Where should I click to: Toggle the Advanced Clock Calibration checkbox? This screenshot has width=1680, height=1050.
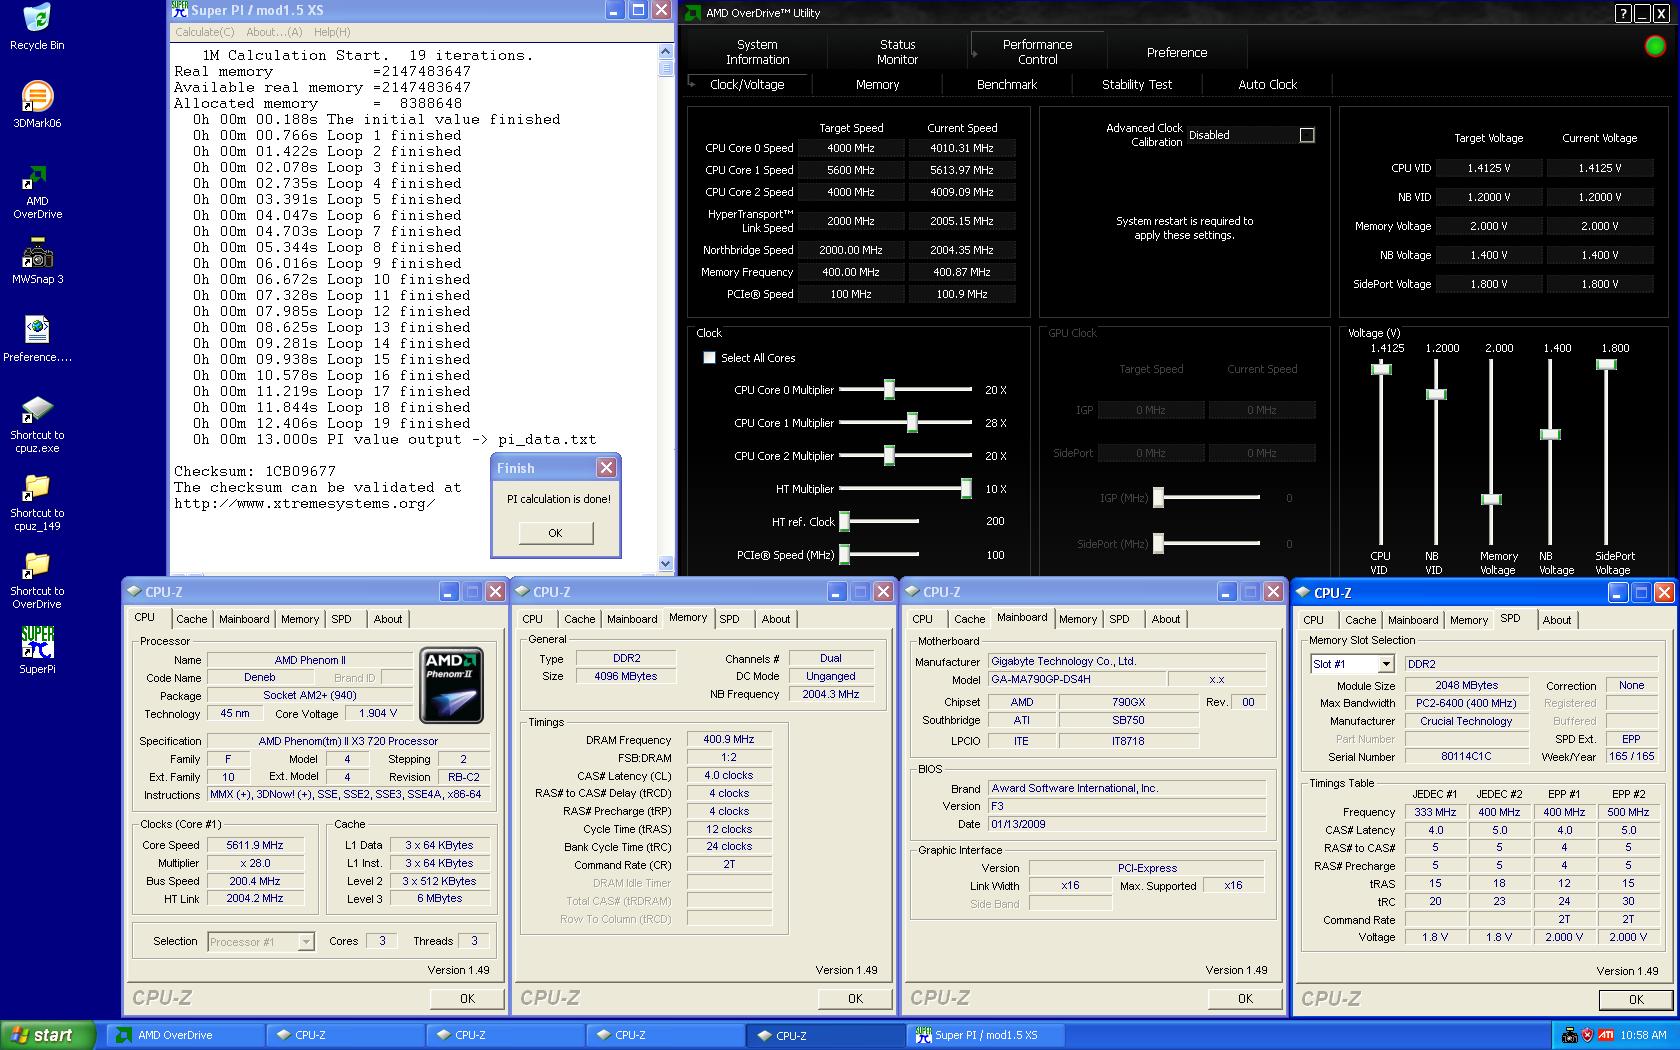1307,135
